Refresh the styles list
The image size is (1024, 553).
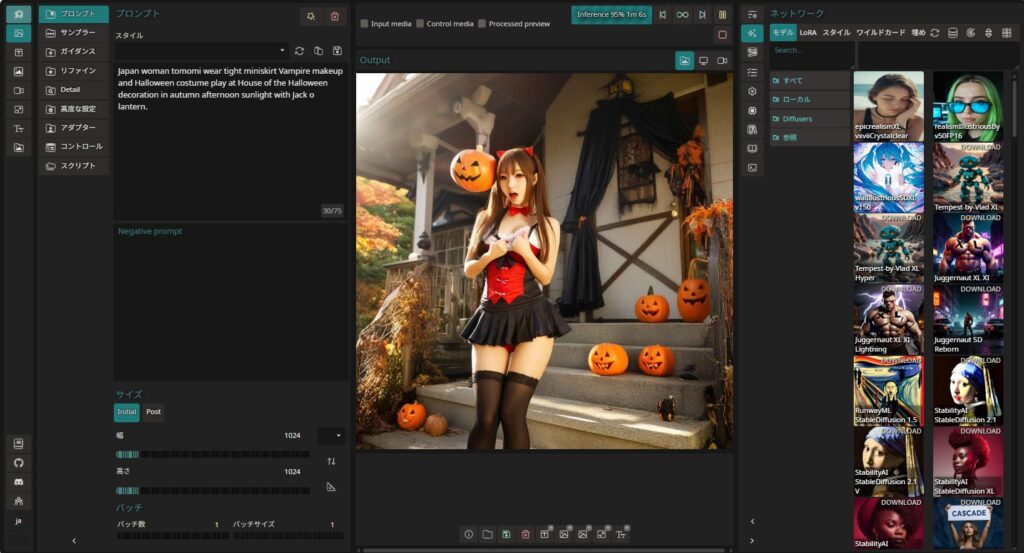click(x=299, y=50)
